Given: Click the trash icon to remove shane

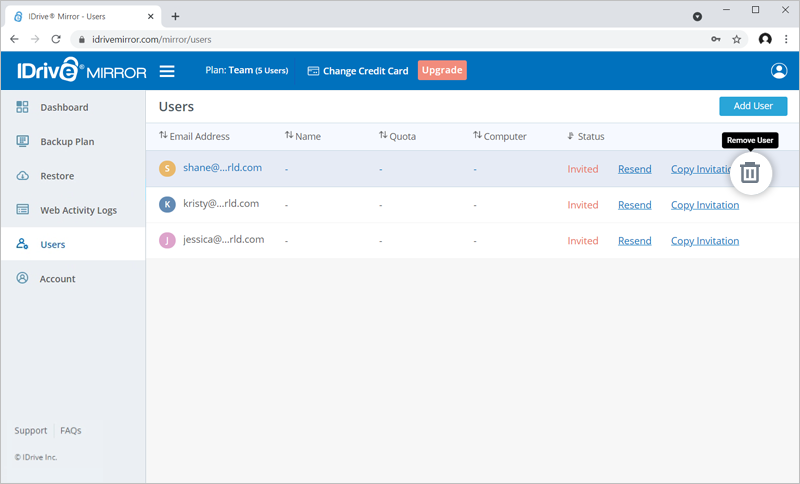Looking at the screenshot, I should click(x=750, y=173).
